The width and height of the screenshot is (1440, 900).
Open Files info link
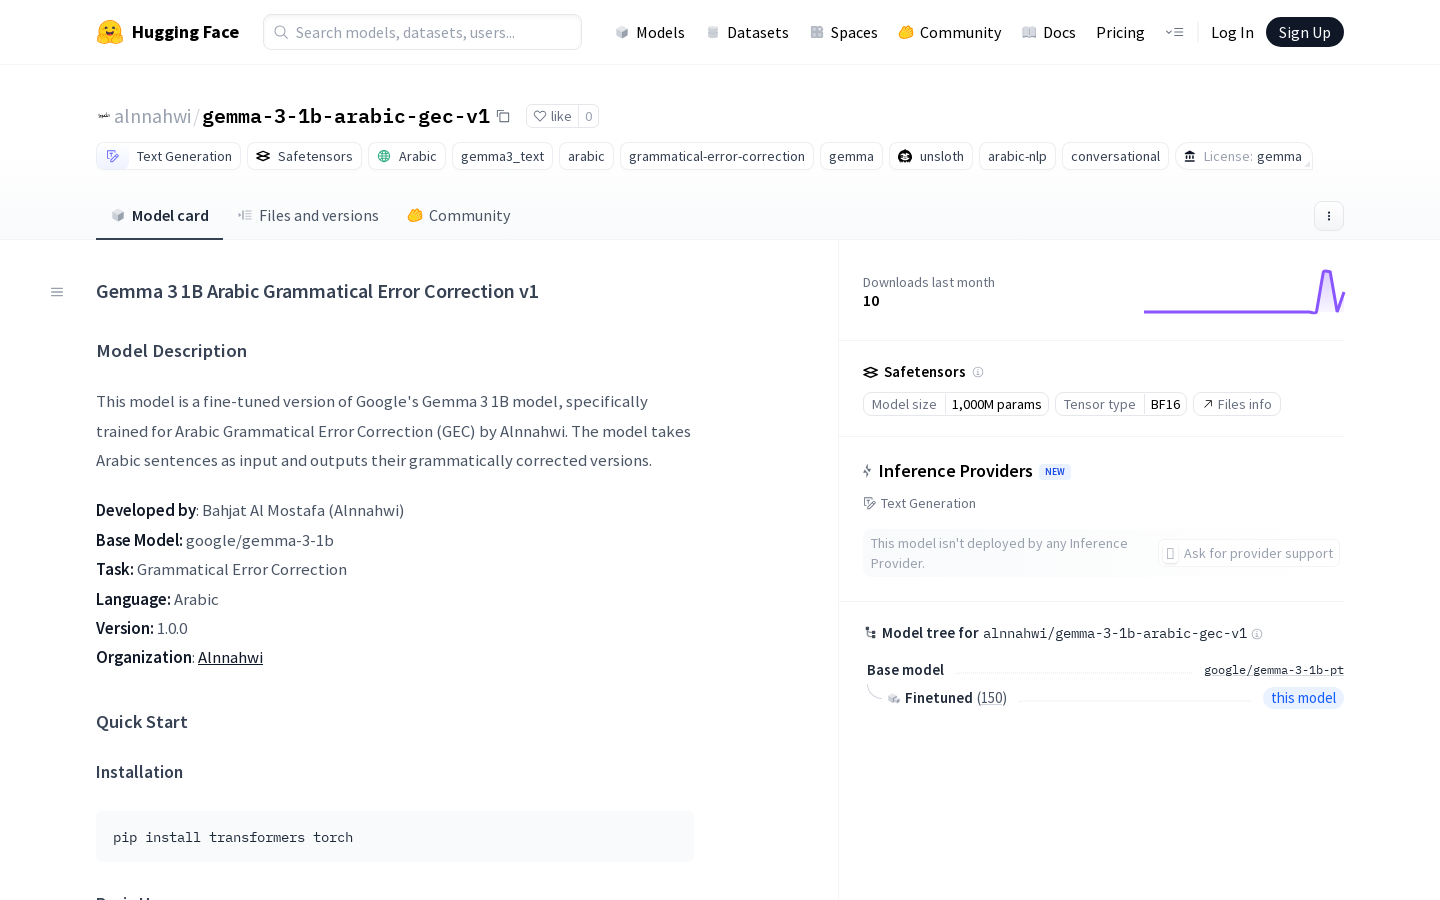pos(1237,404)
